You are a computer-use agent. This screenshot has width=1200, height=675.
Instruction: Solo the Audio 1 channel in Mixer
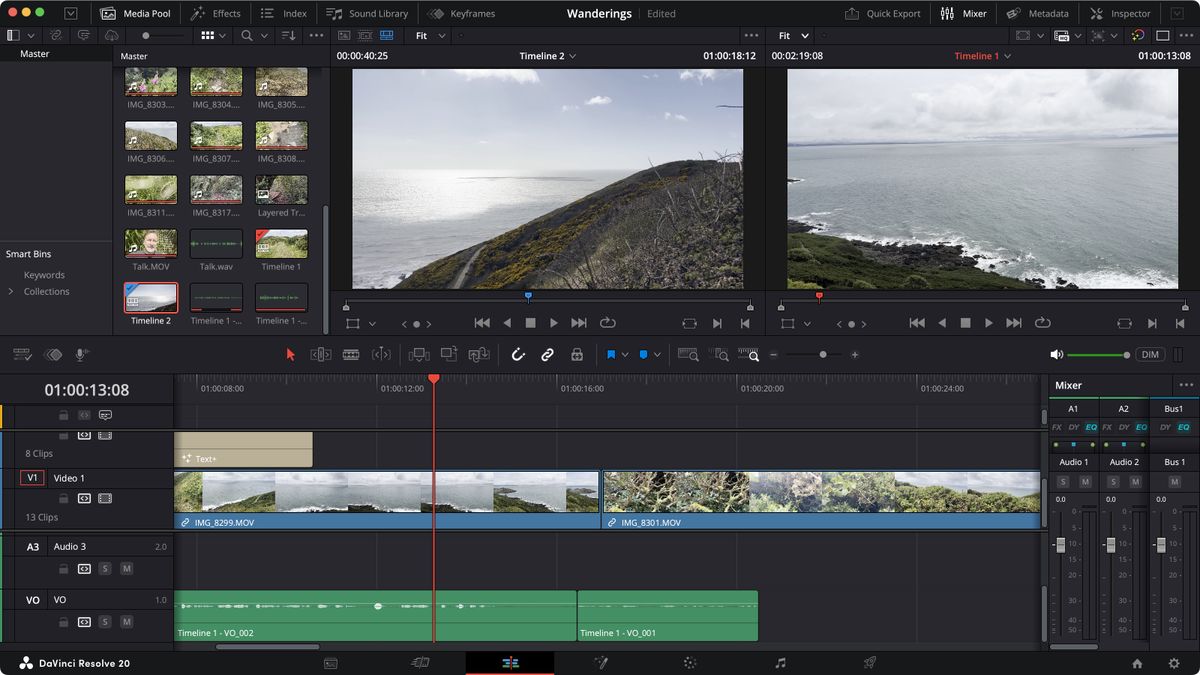pyautogui.click(x=1062, y=481)
